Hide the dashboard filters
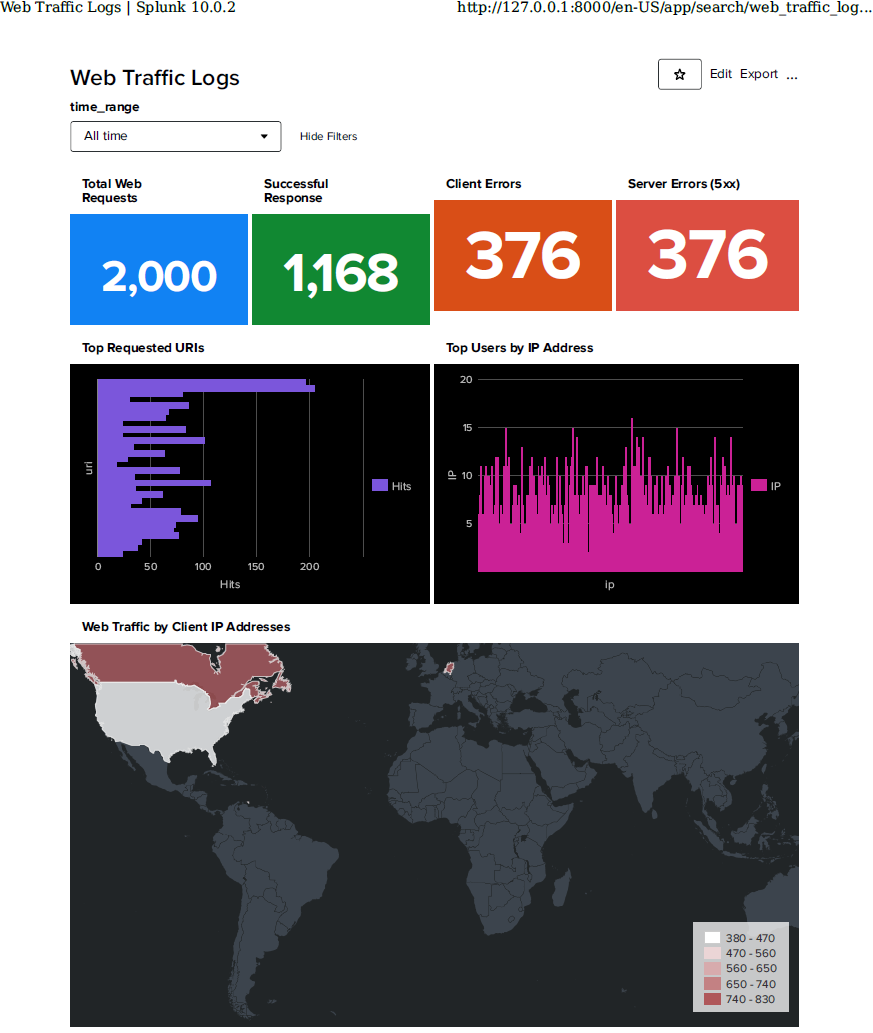Screen dimensions: 873x1033 point(328,136)
